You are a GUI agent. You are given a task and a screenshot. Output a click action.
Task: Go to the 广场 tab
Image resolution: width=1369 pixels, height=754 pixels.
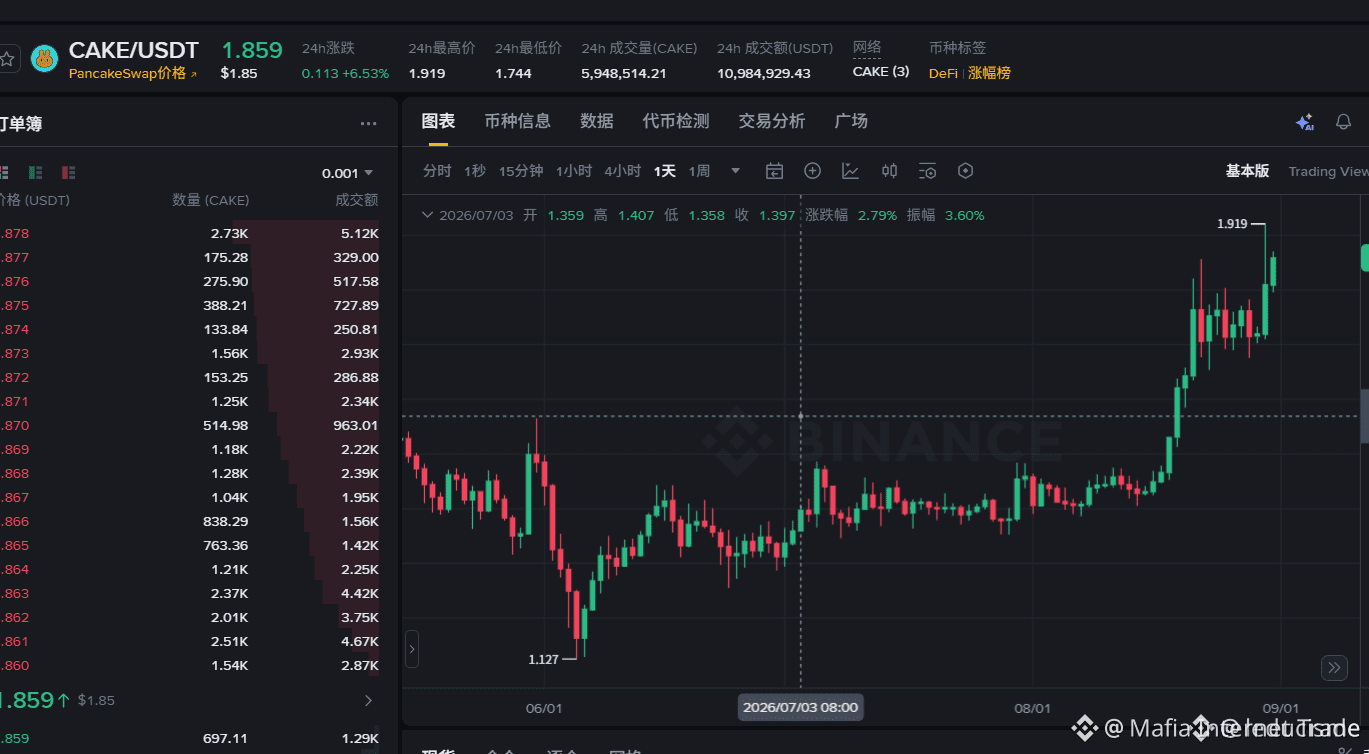[851, 121]
